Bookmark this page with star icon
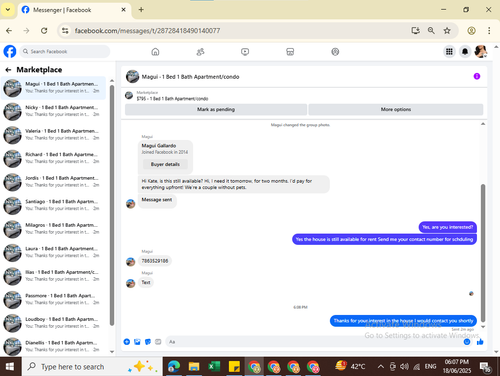Screen dimensions: 500x376 [x=447, y=31]
